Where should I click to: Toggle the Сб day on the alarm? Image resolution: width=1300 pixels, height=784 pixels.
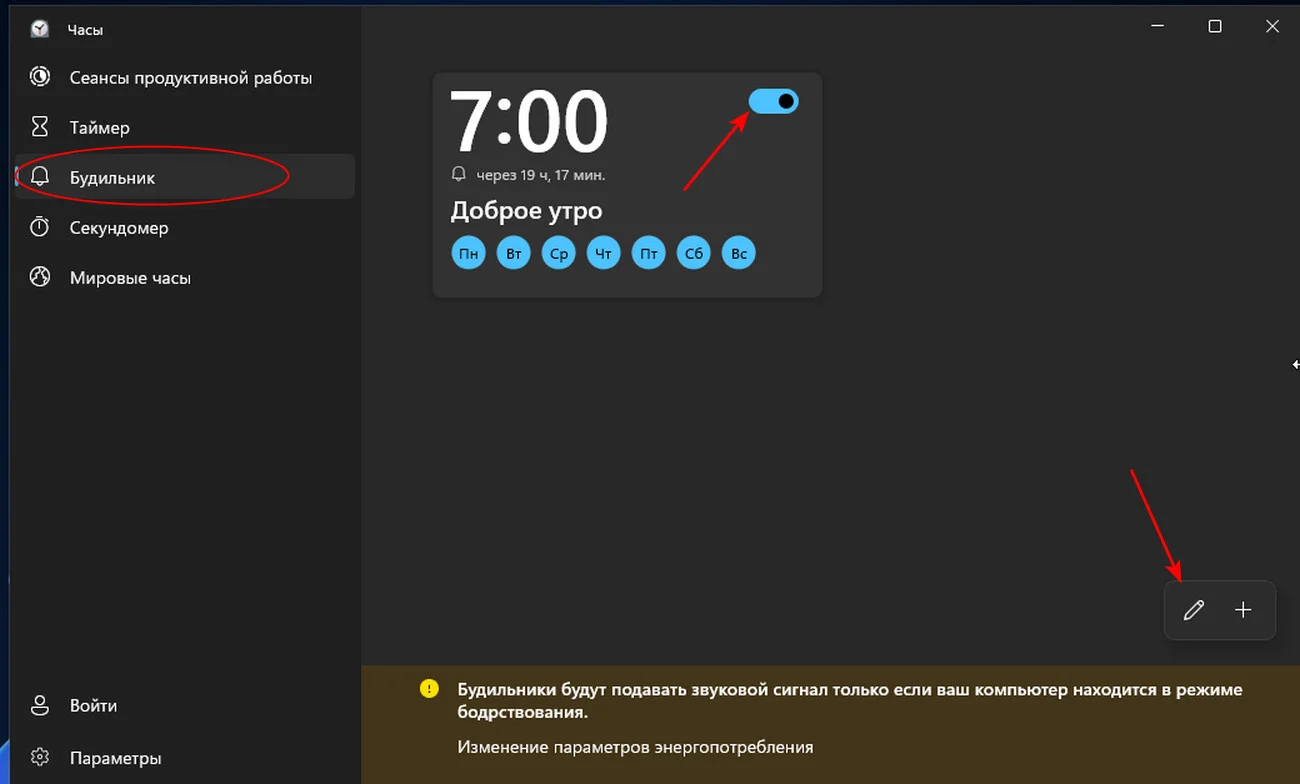coord(694,253)
